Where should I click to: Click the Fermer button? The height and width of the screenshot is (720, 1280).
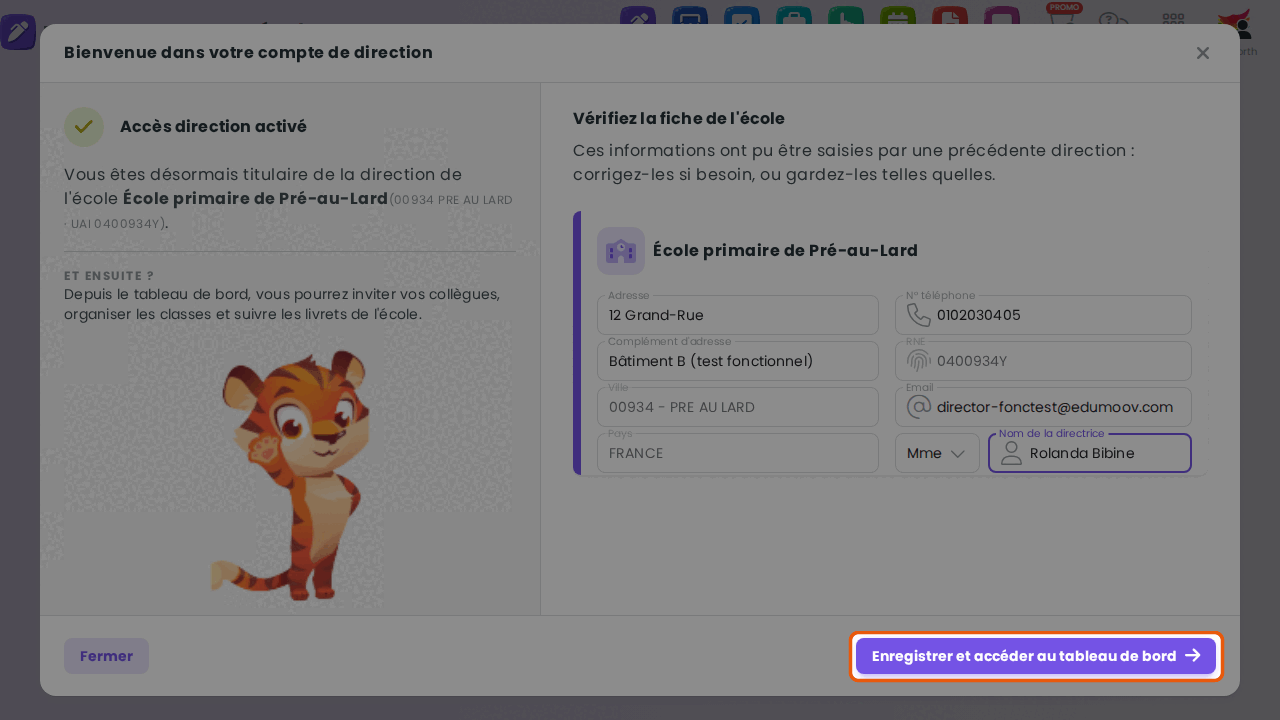(106, 656)
